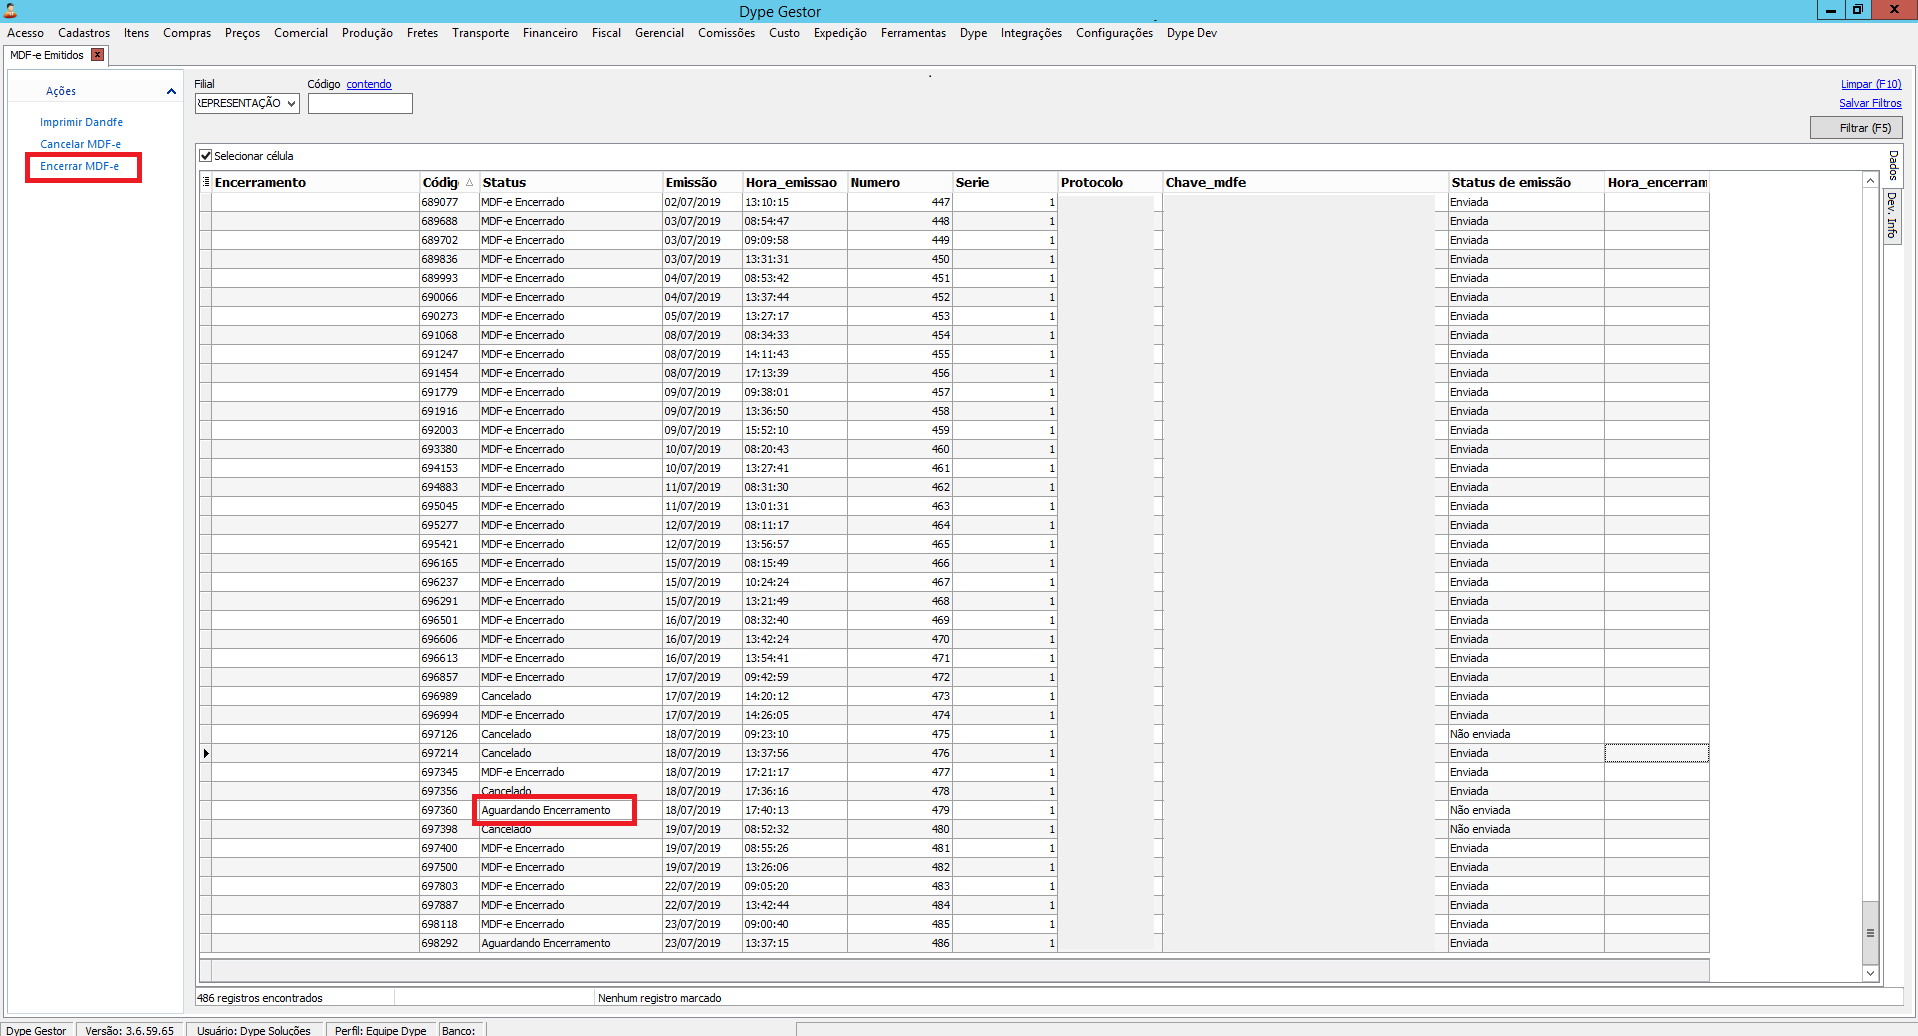Click the Status column header

point(570,182)
